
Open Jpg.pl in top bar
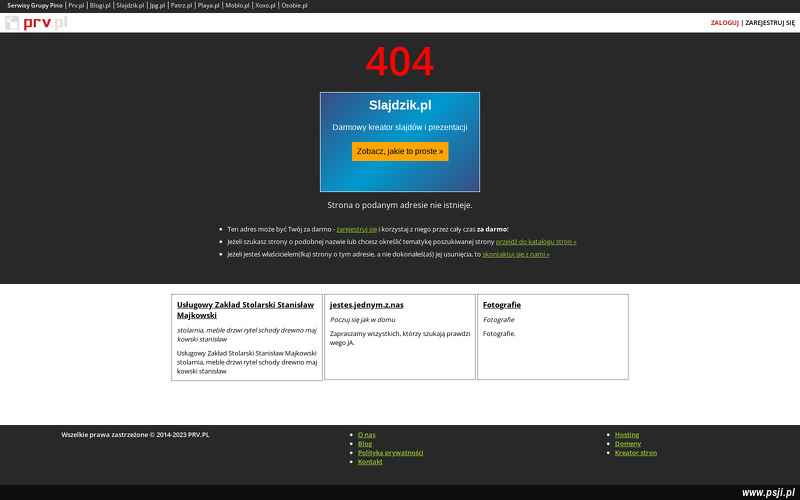[157, 6]
